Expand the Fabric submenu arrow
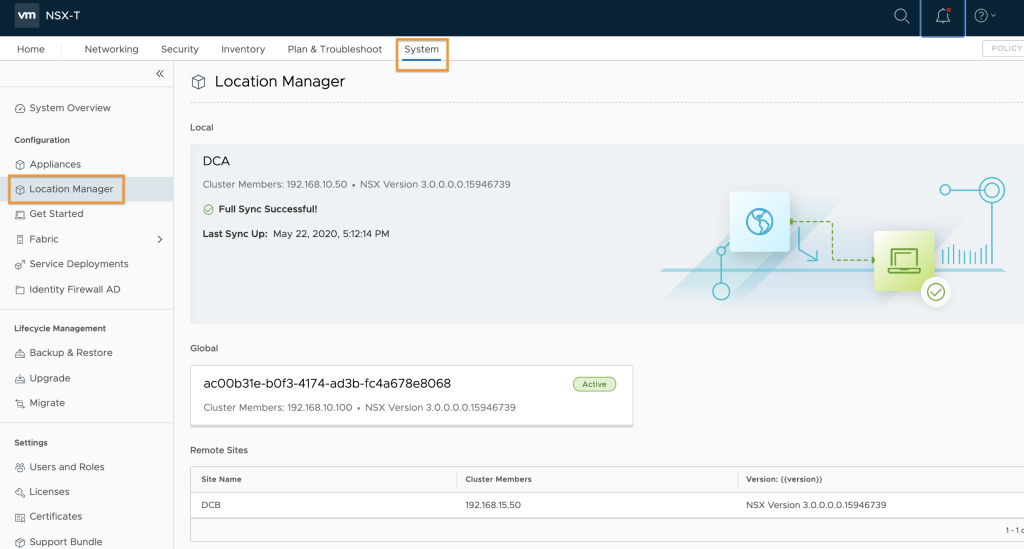Viewport: 1024px width, 549px height. 160,240
